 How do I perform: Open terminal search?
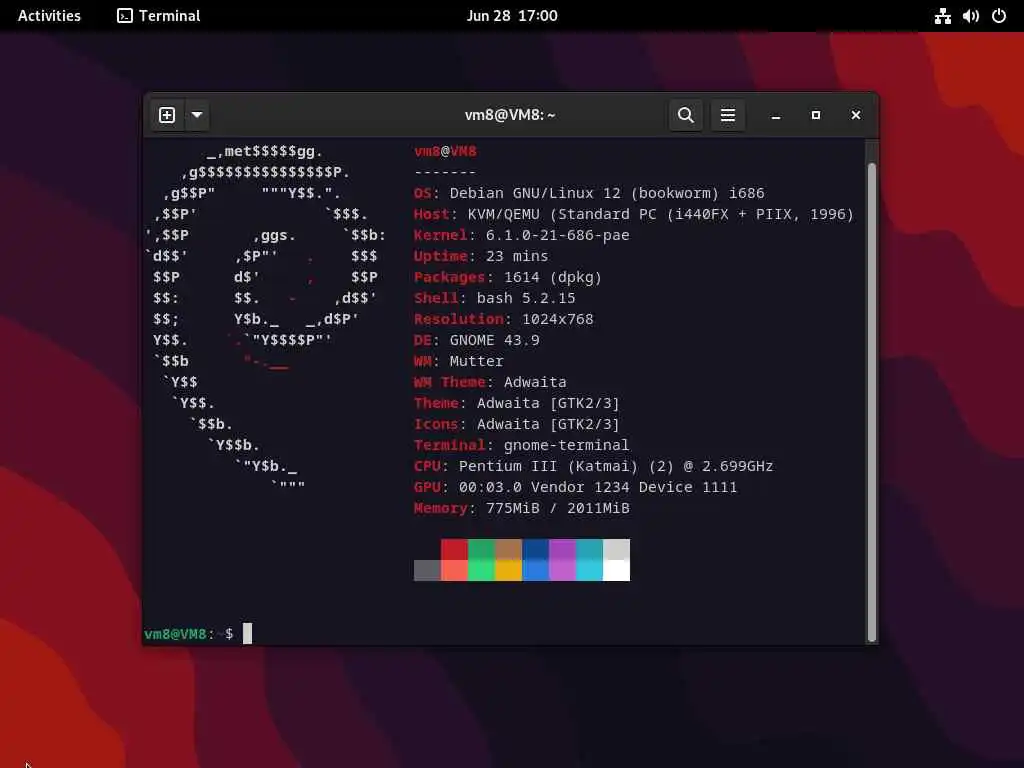point(686,115)
